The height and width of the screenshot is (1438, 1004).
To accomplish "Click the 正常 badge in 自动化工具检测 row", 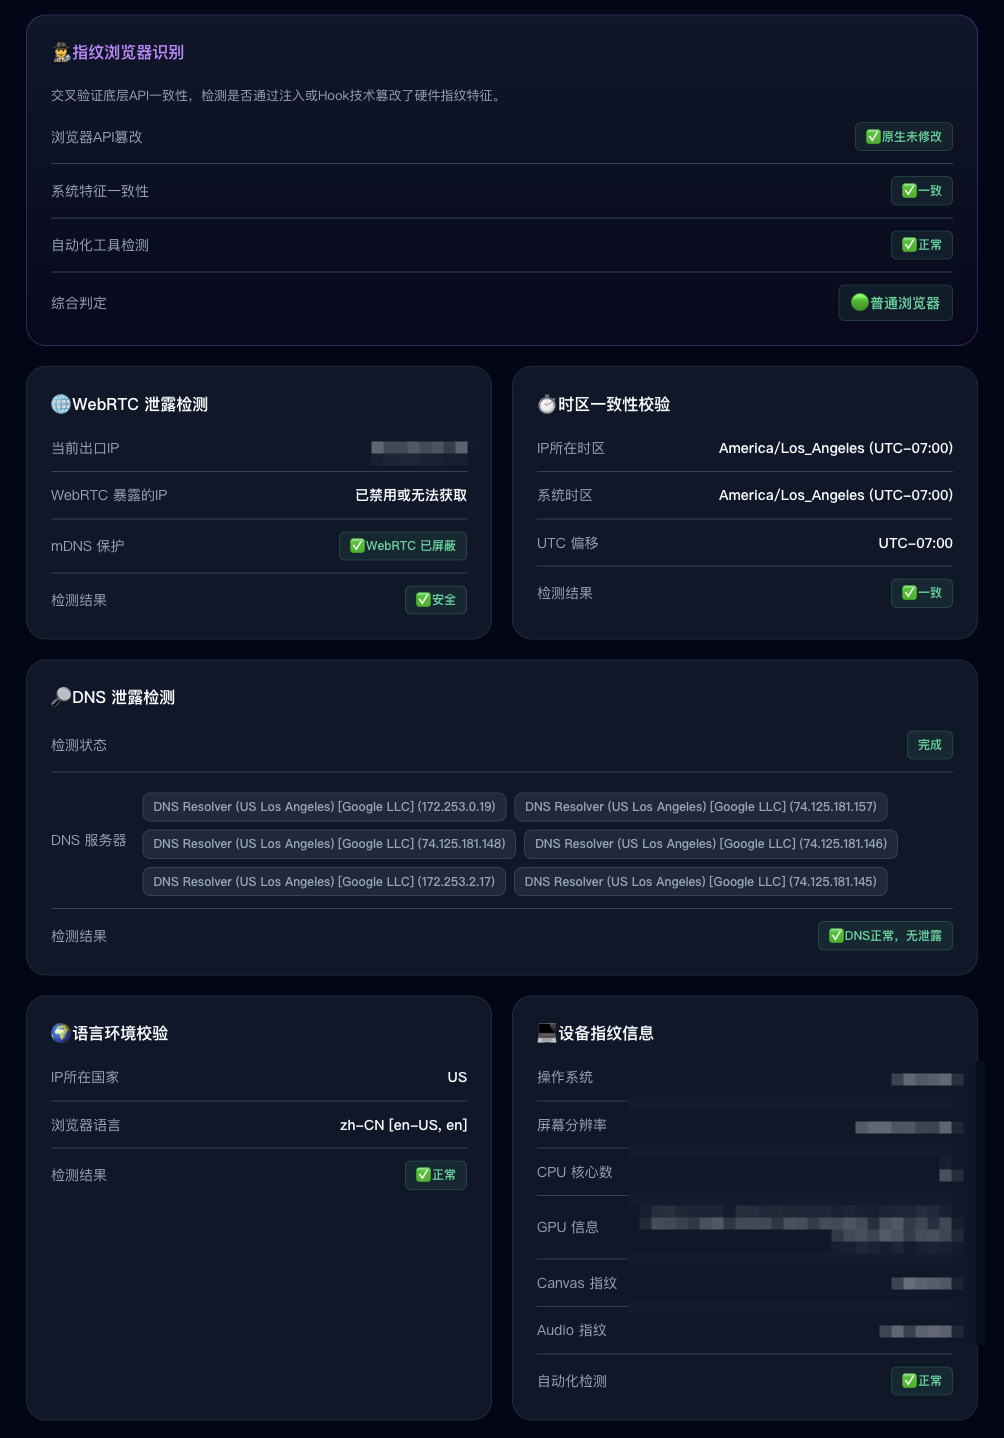I will point(922,245).
